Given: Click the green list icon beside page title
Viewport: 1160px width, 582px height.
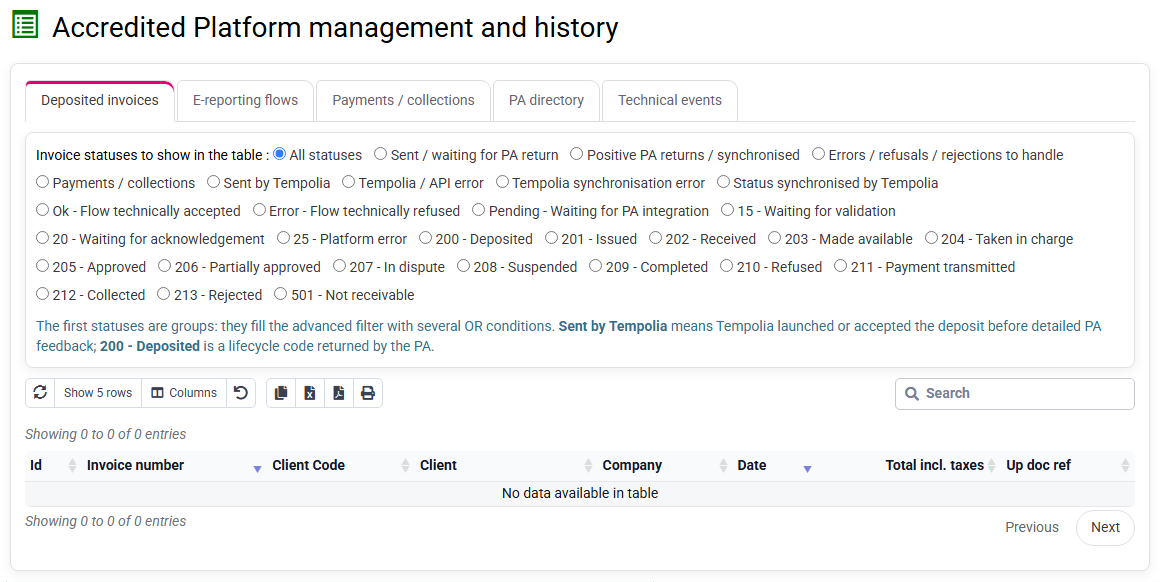Looking at the screenshot, I should [25, 24].
